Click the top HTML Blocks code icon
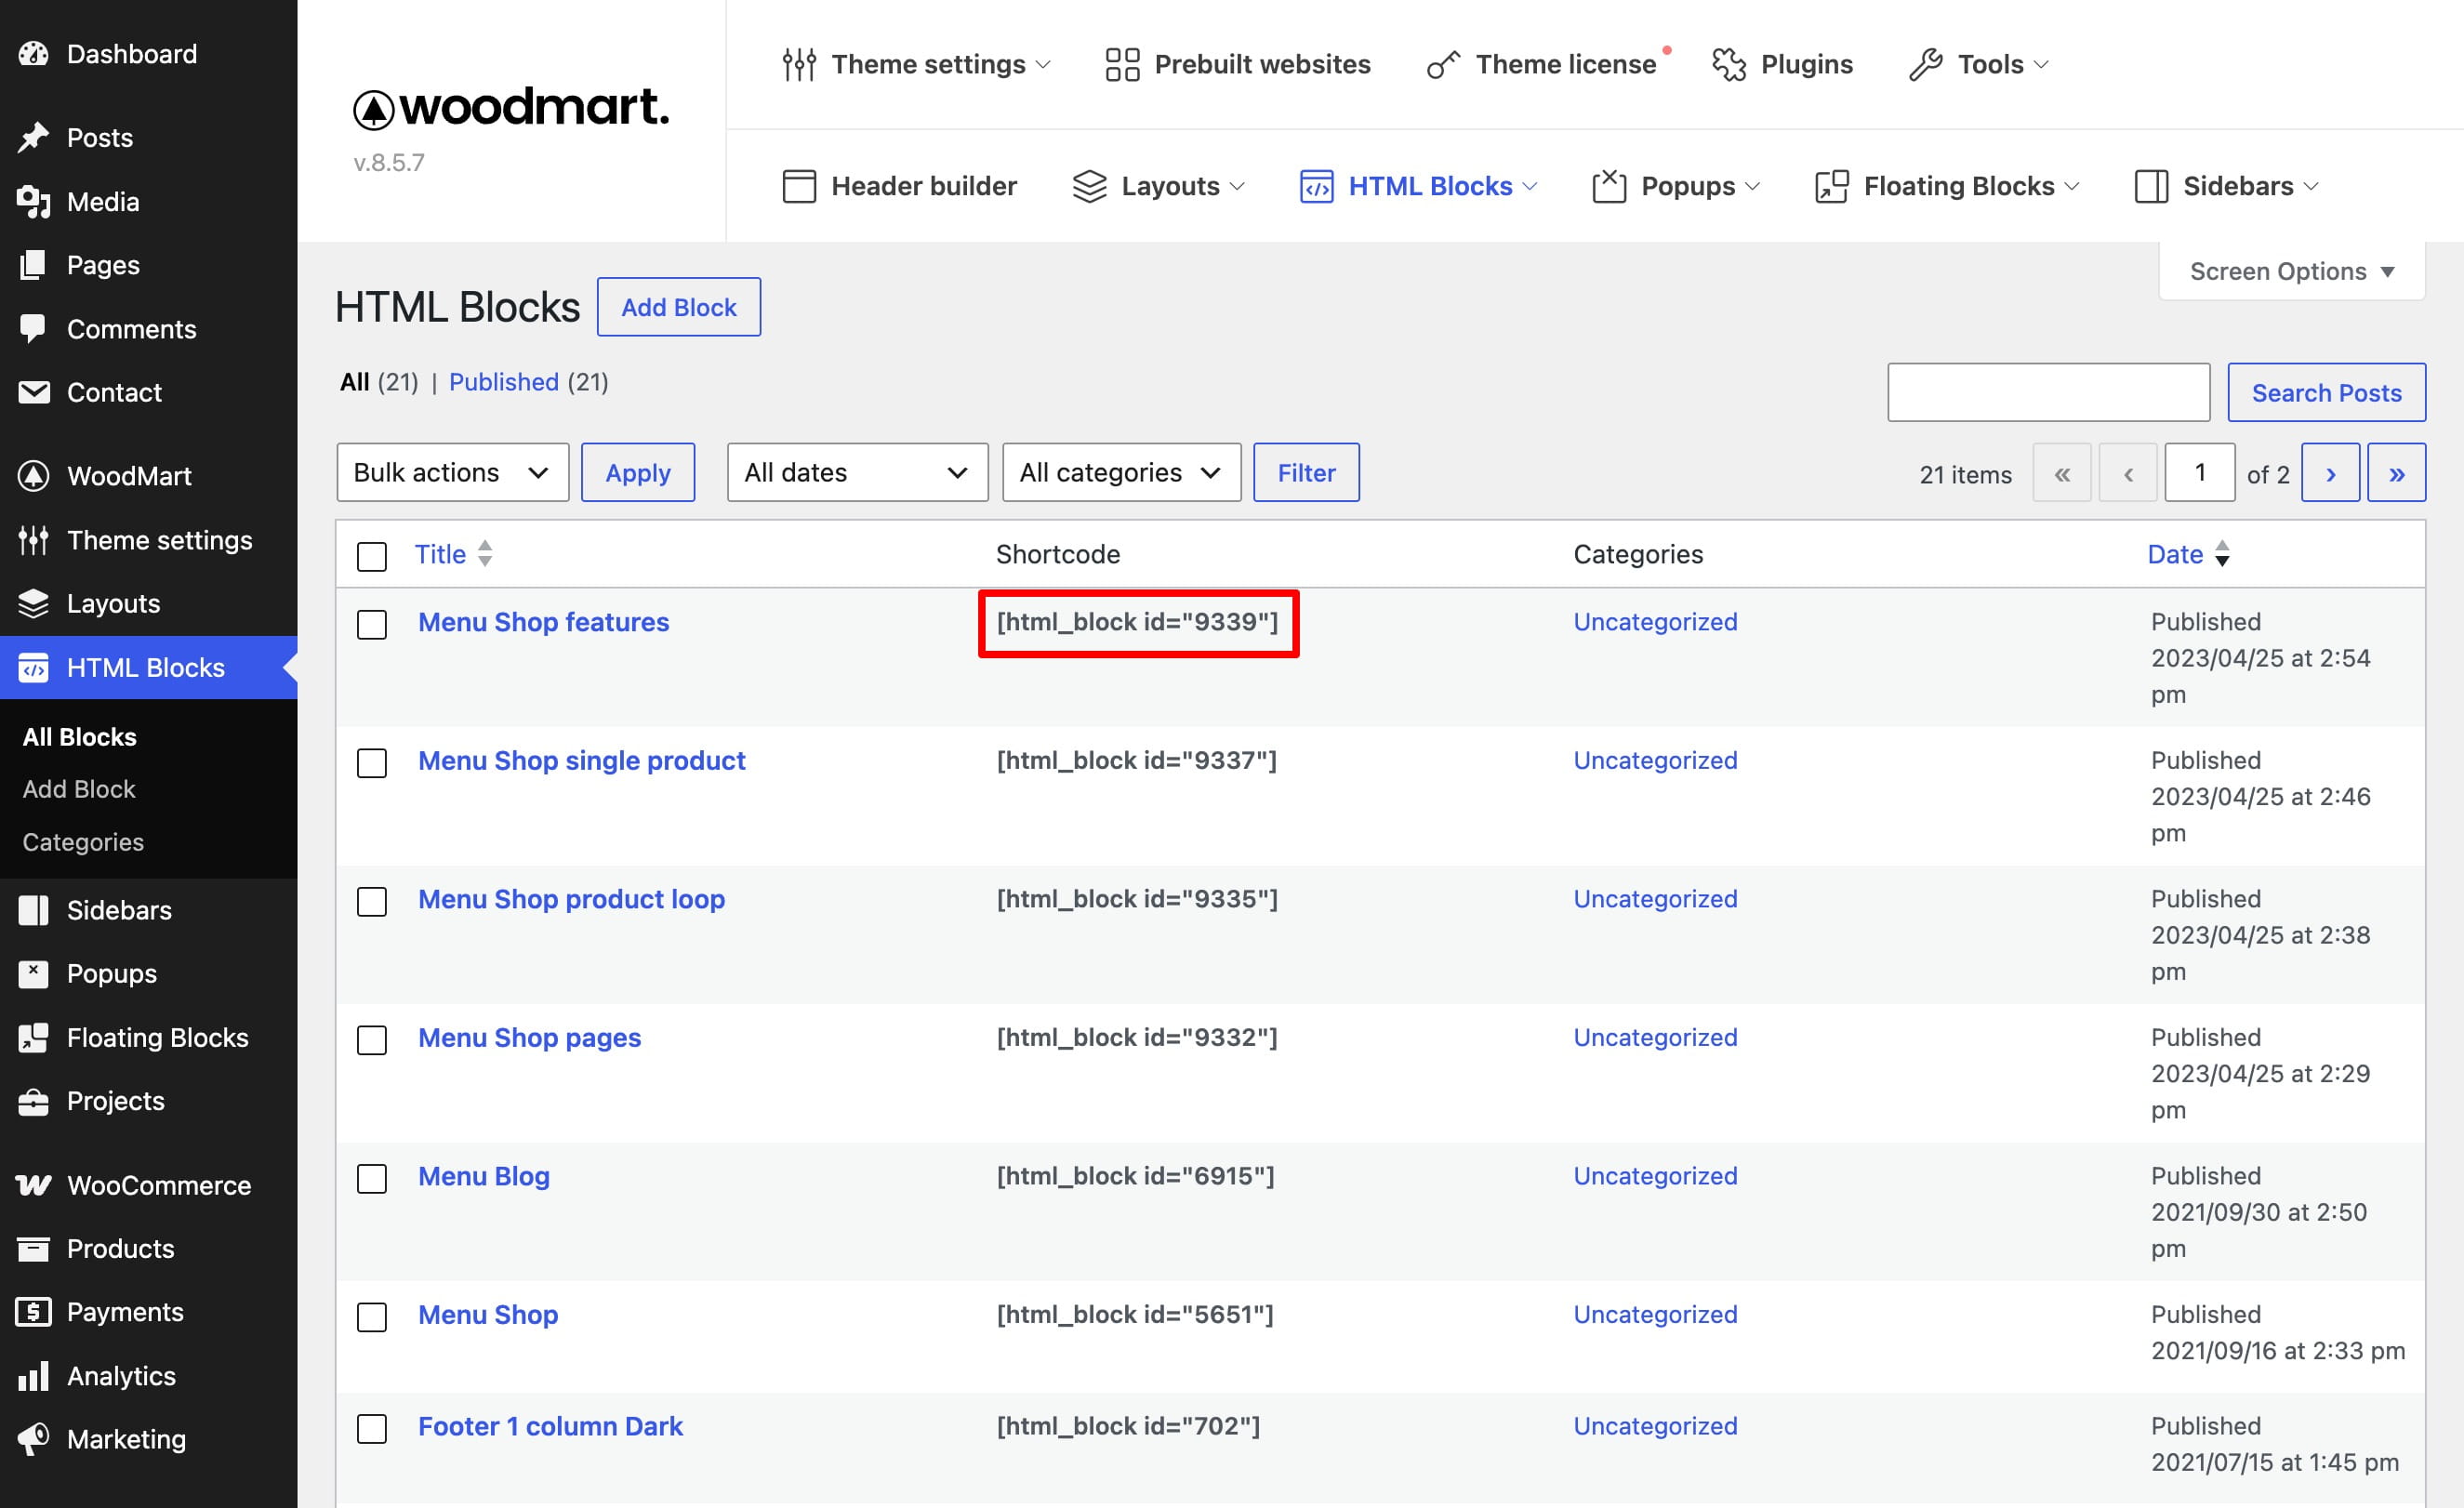 click(1316, 186)
